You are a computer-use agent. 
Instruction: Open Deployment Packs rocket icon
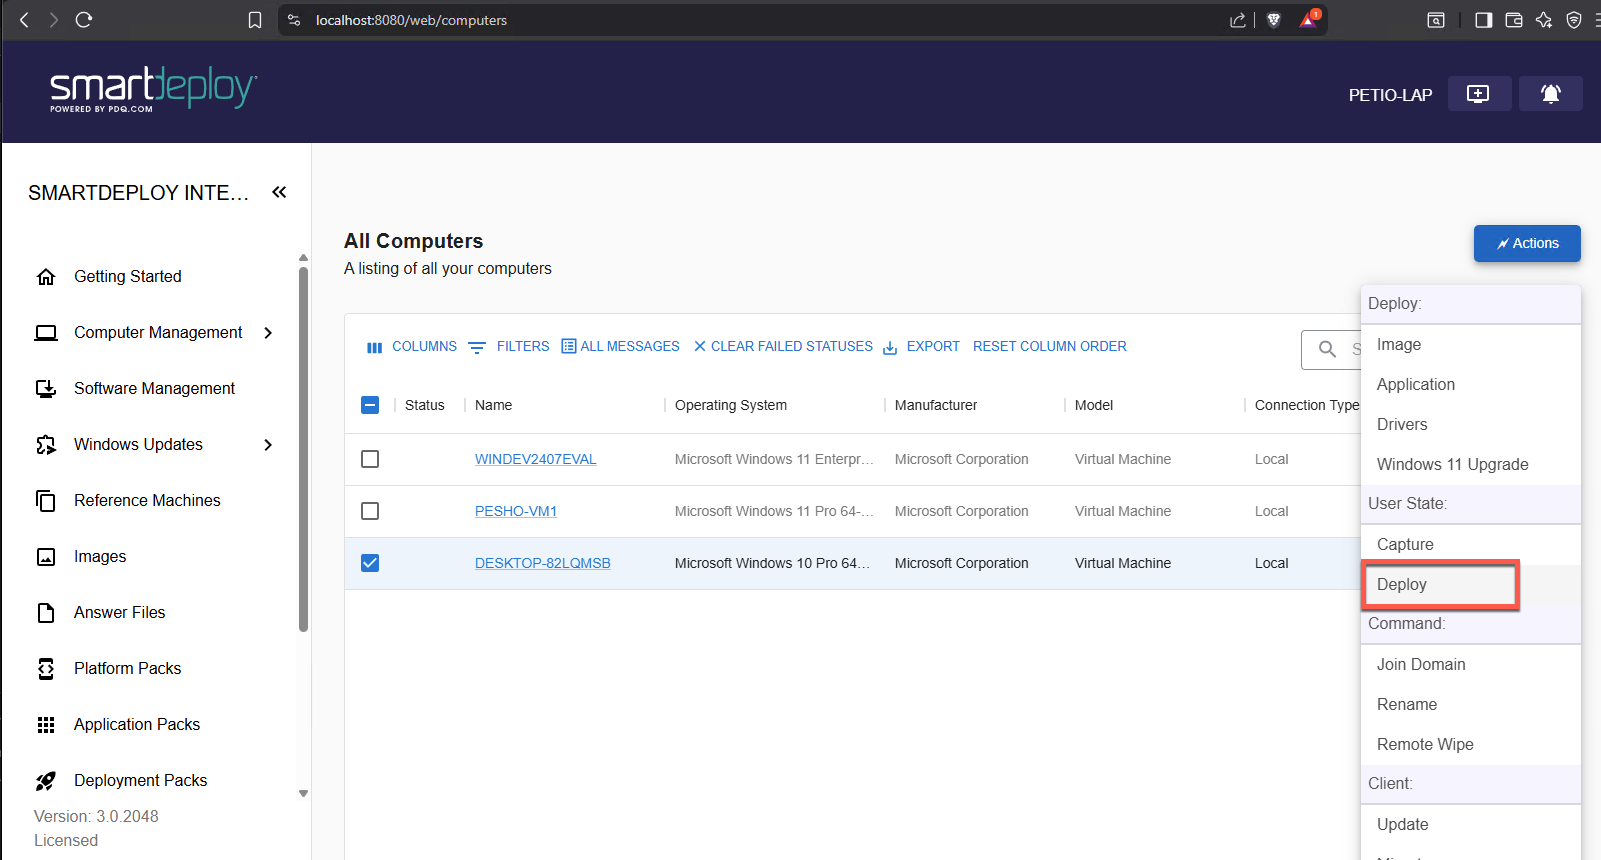[x=46, y=781]
